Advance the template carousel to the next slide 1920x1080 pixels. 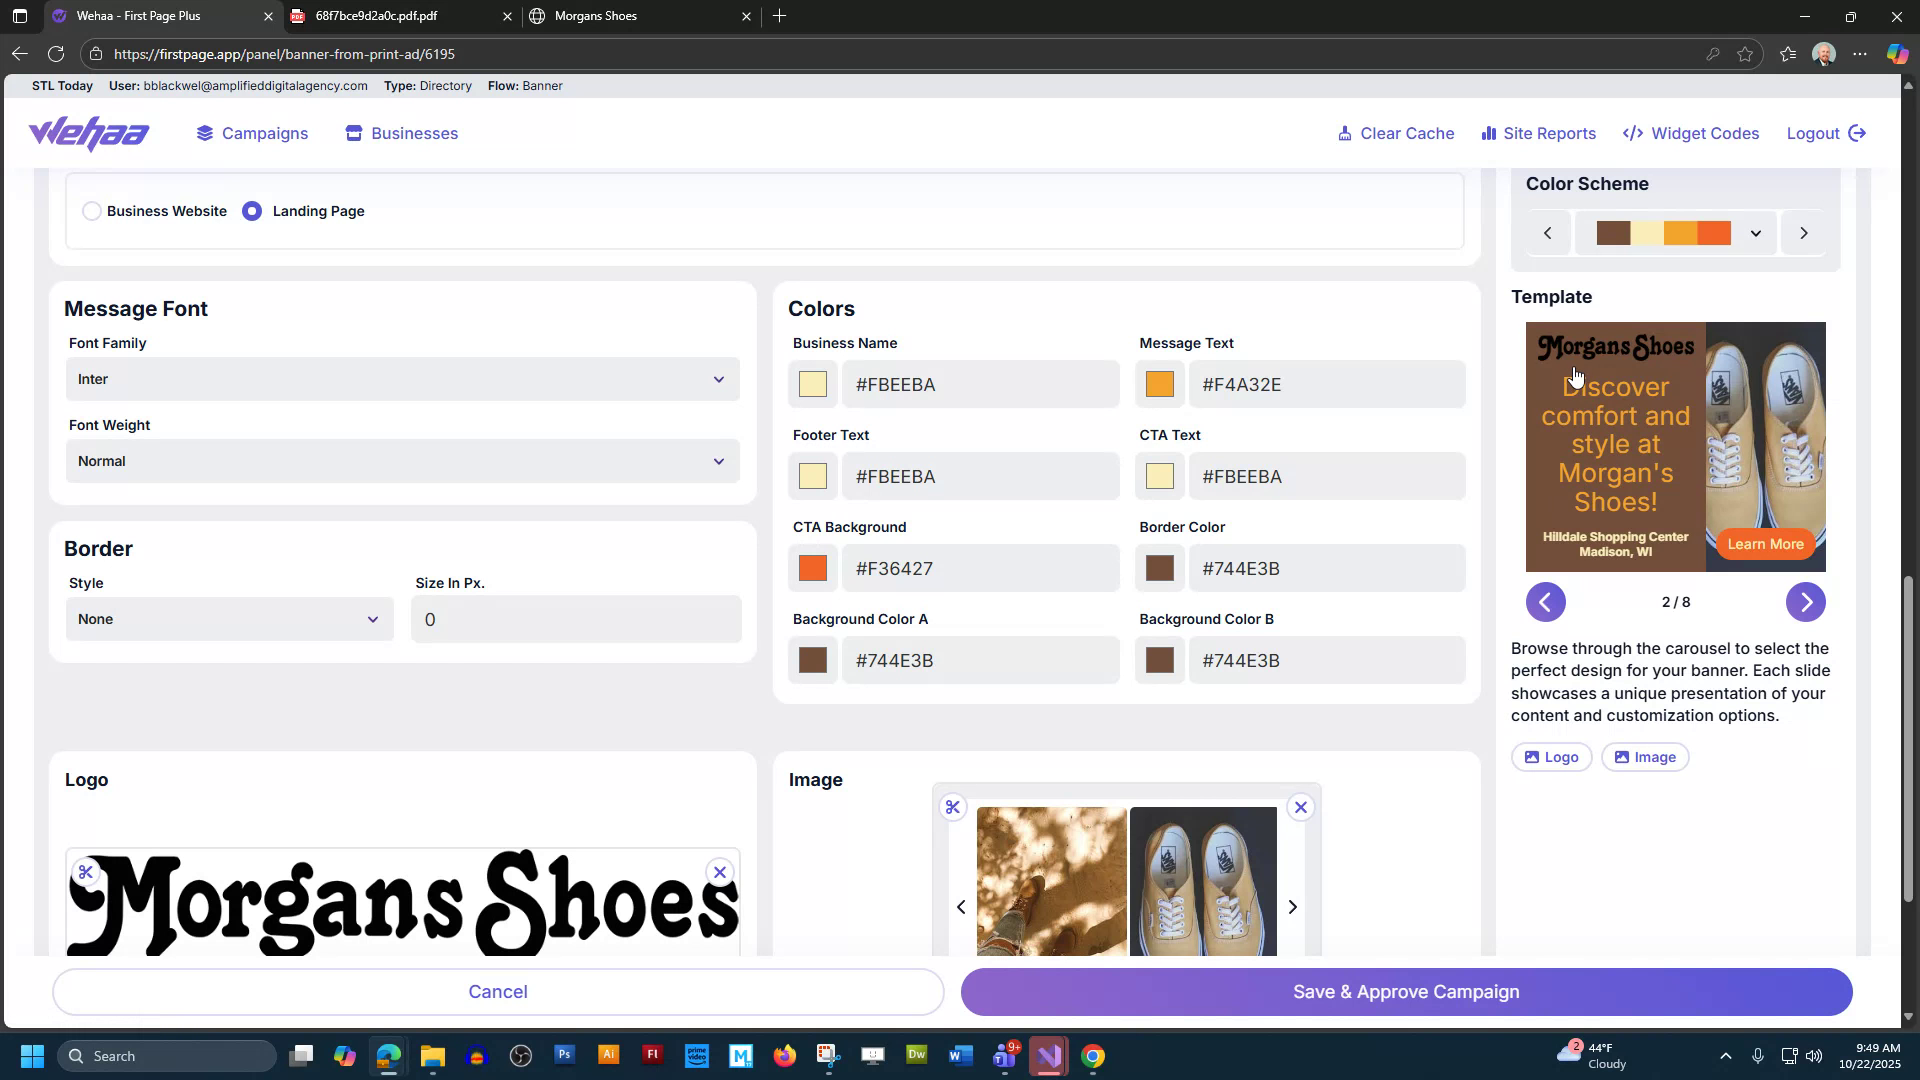coord(1806,602)
